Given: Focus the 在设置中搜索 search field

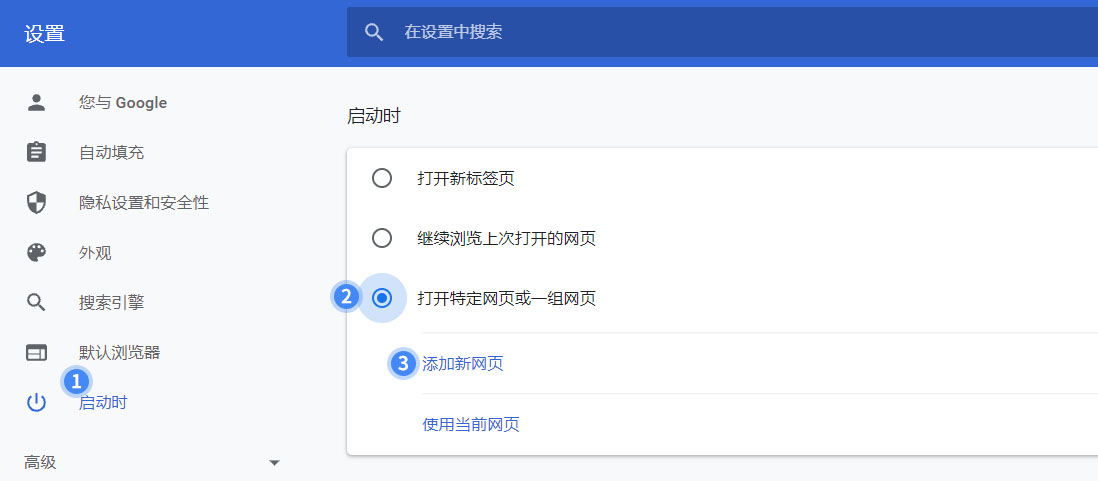Looking at the screenshot, I should pos(722,32).
